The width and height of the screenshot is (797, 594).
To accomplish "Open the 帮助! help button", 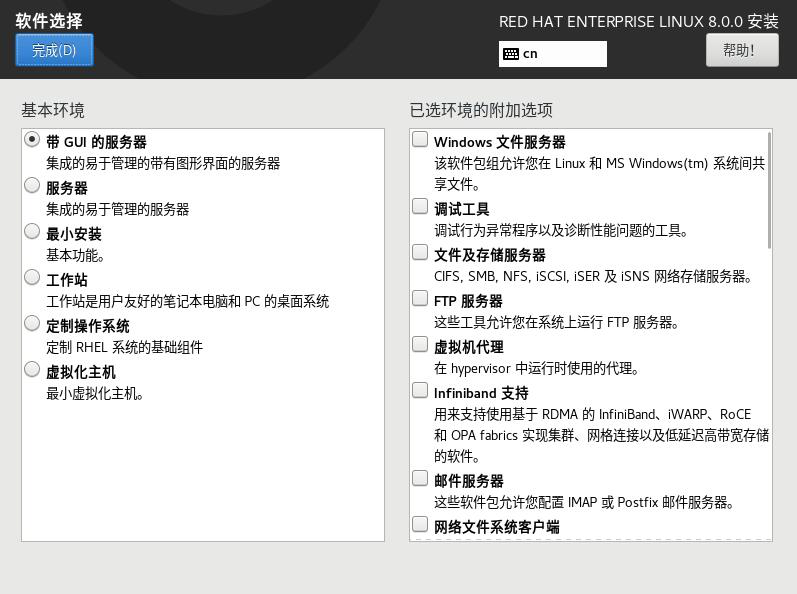I will coord(742,50).
